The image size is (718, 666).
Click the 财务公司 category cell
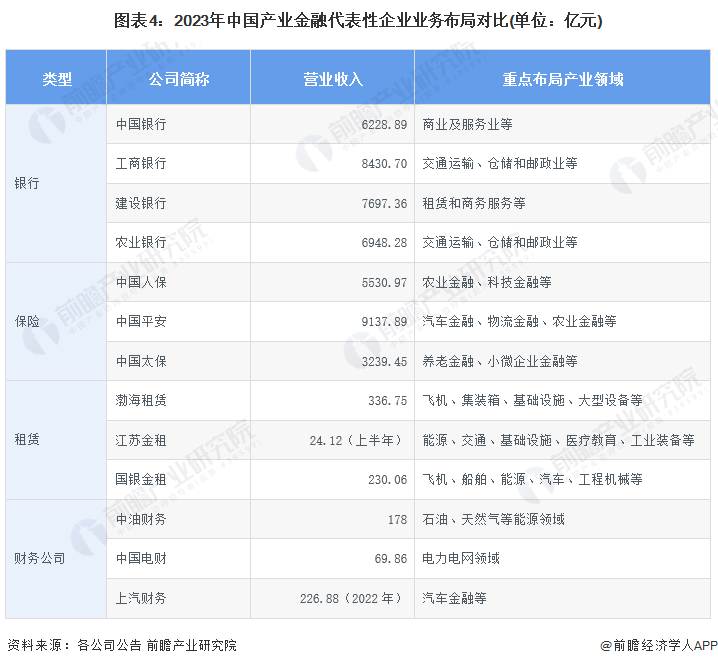tap(56, 559)
